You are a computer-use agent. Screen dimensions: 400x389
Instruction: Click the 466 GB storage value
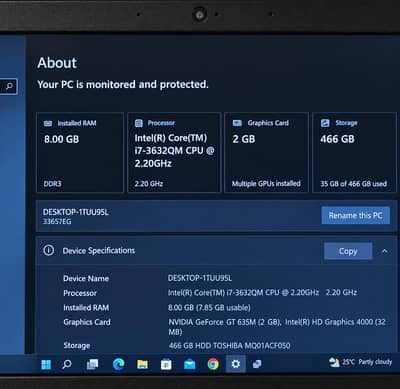click(337, 139)
